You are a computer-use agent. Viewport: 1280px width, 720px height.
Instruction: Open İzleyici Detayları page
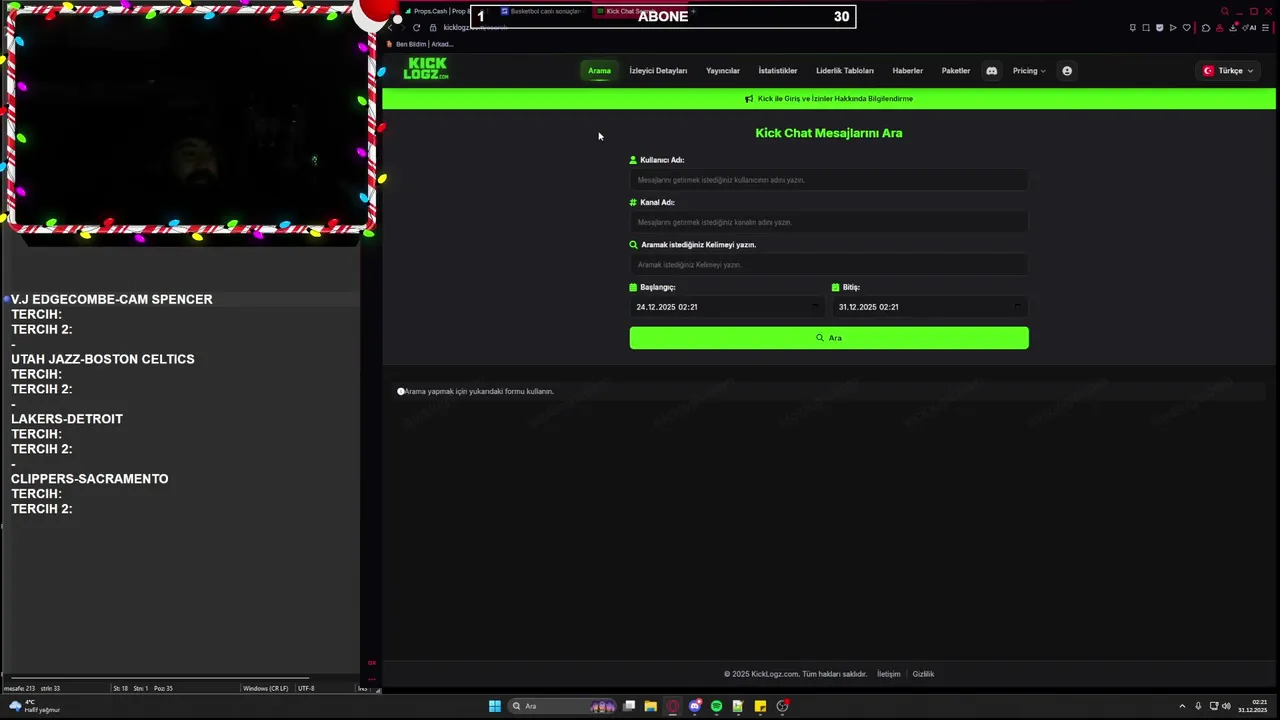(658, 71)
